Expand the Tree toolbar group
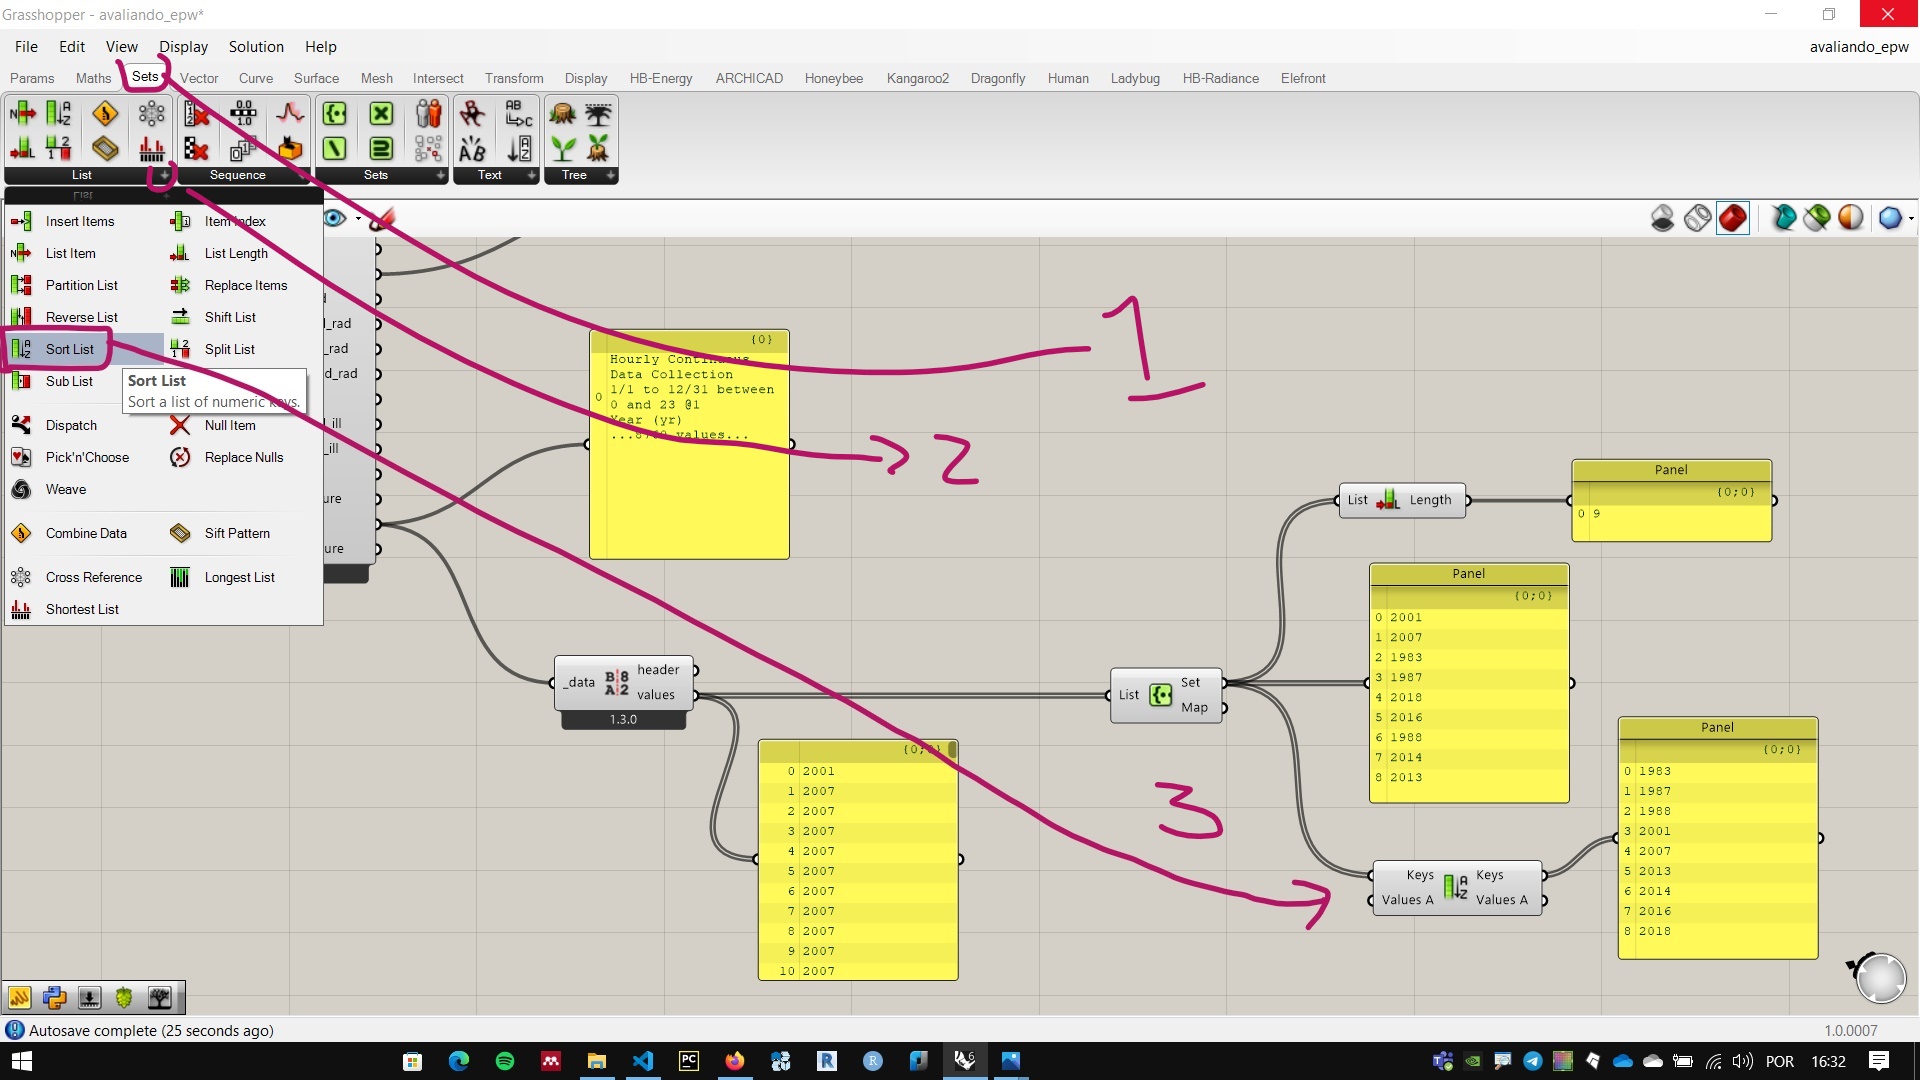This screenshot has width=1920, height=1080. coord(611,175)
